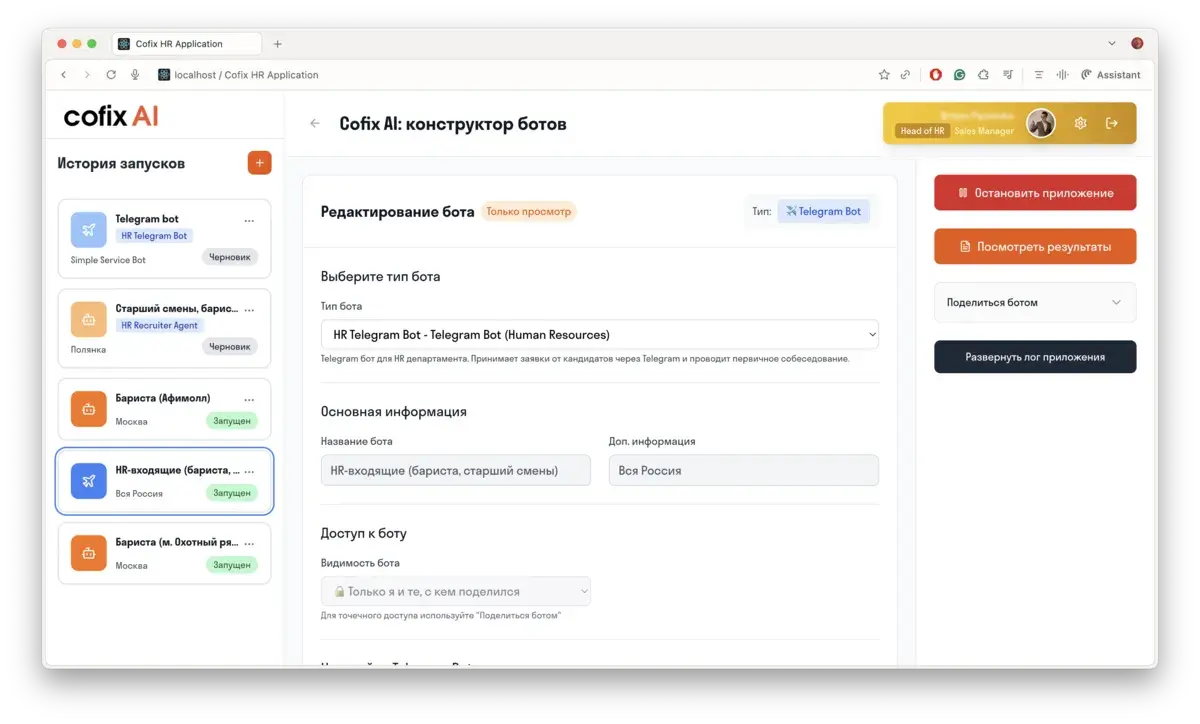The width and height of the screenshot is (1200, 724).
Task: Go back with the browser back arrow
Action: (x=64, y=75)
